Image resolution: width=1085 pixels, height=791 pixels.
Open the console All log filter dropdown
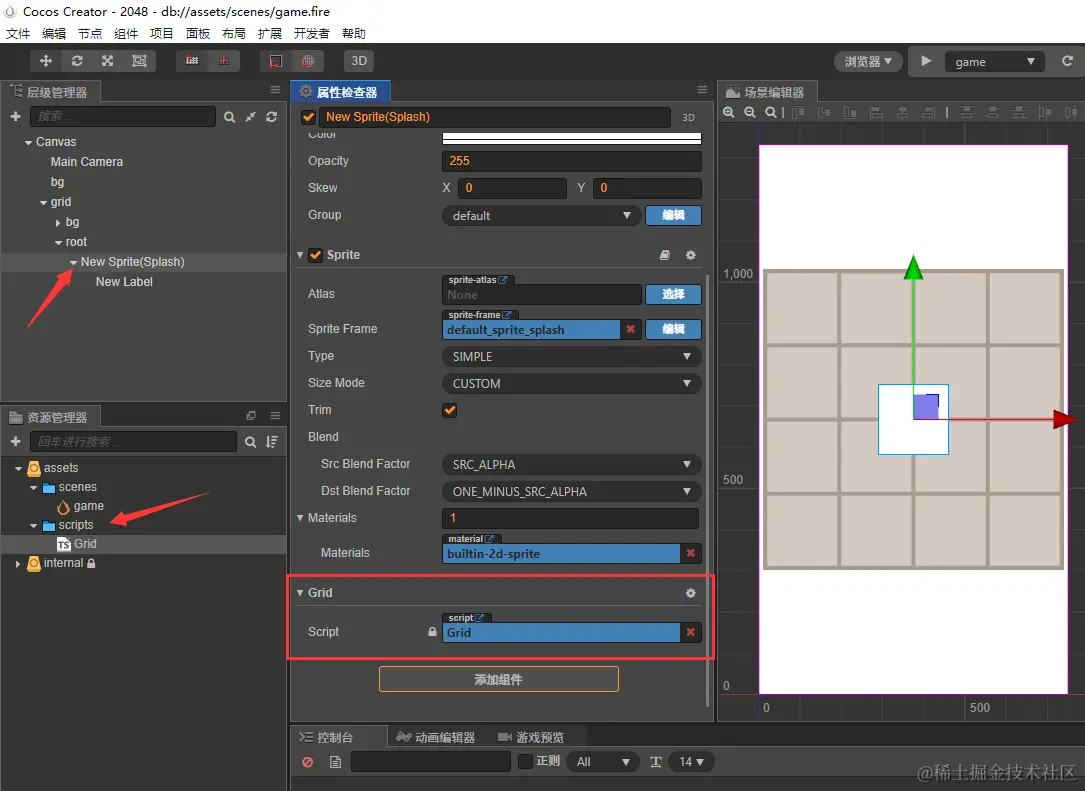603,762
